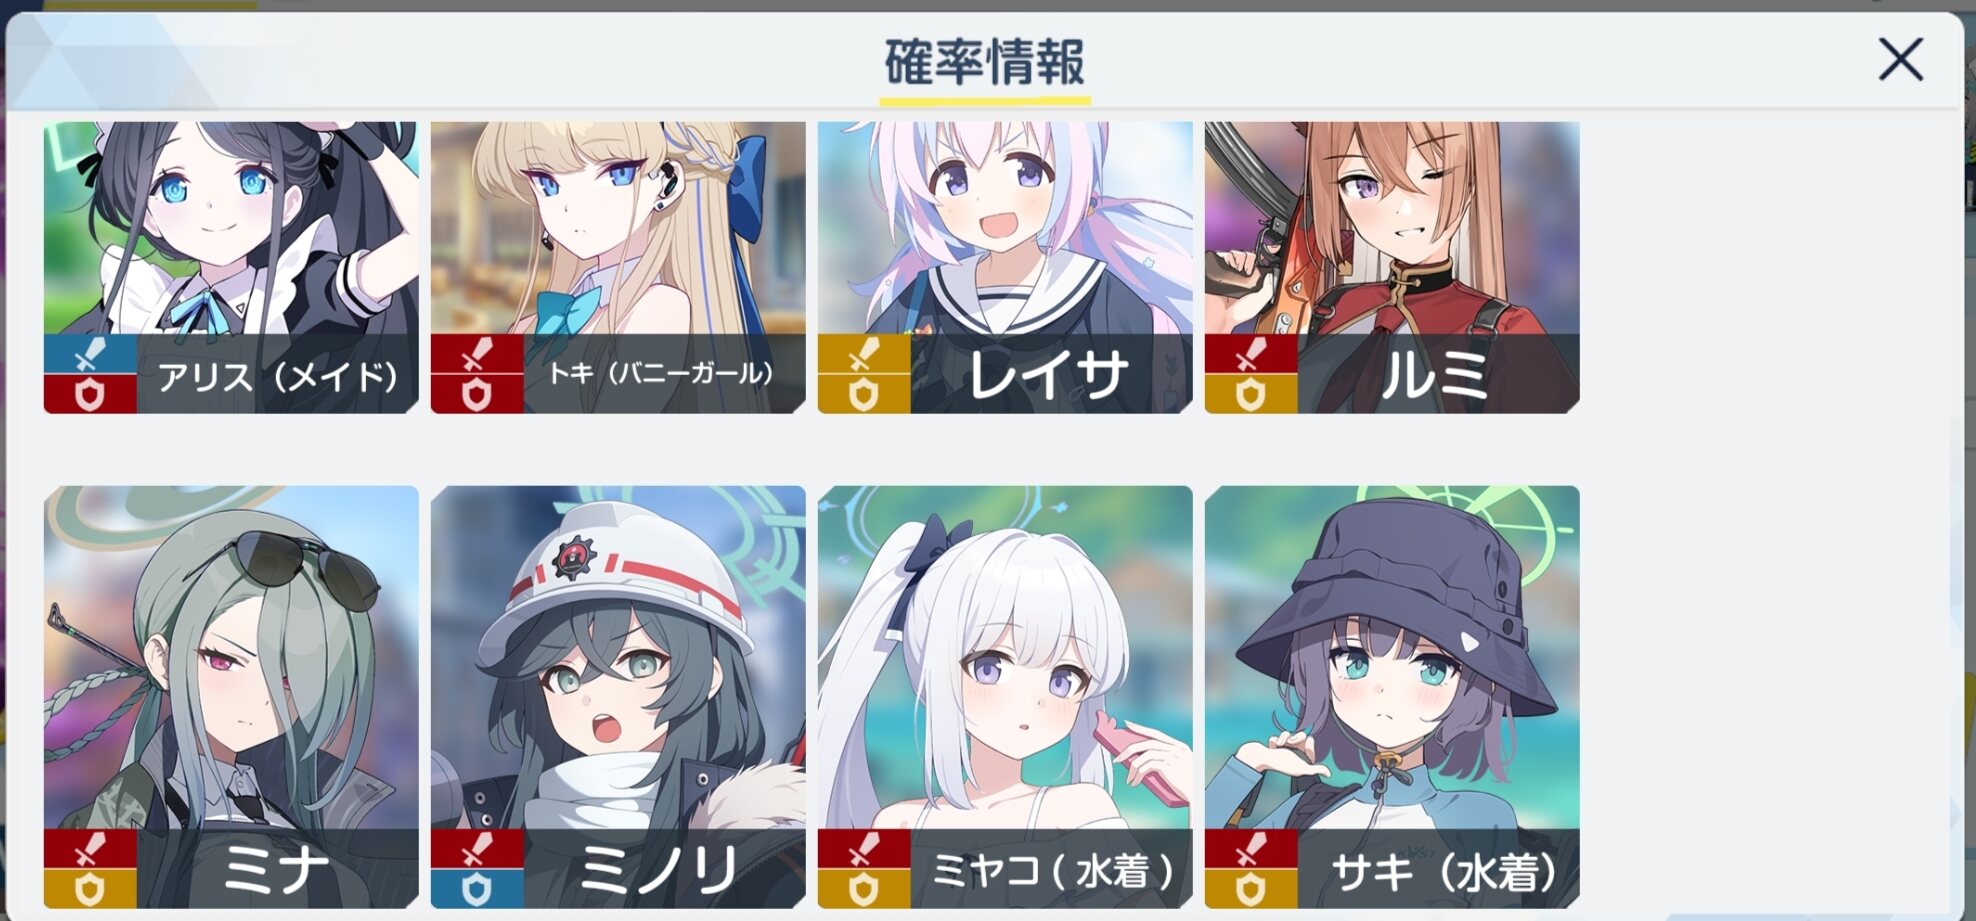The image size is (1976, 921).
Task: Click red attack-type icon on トキ card
Action: (x=477, y=354)
